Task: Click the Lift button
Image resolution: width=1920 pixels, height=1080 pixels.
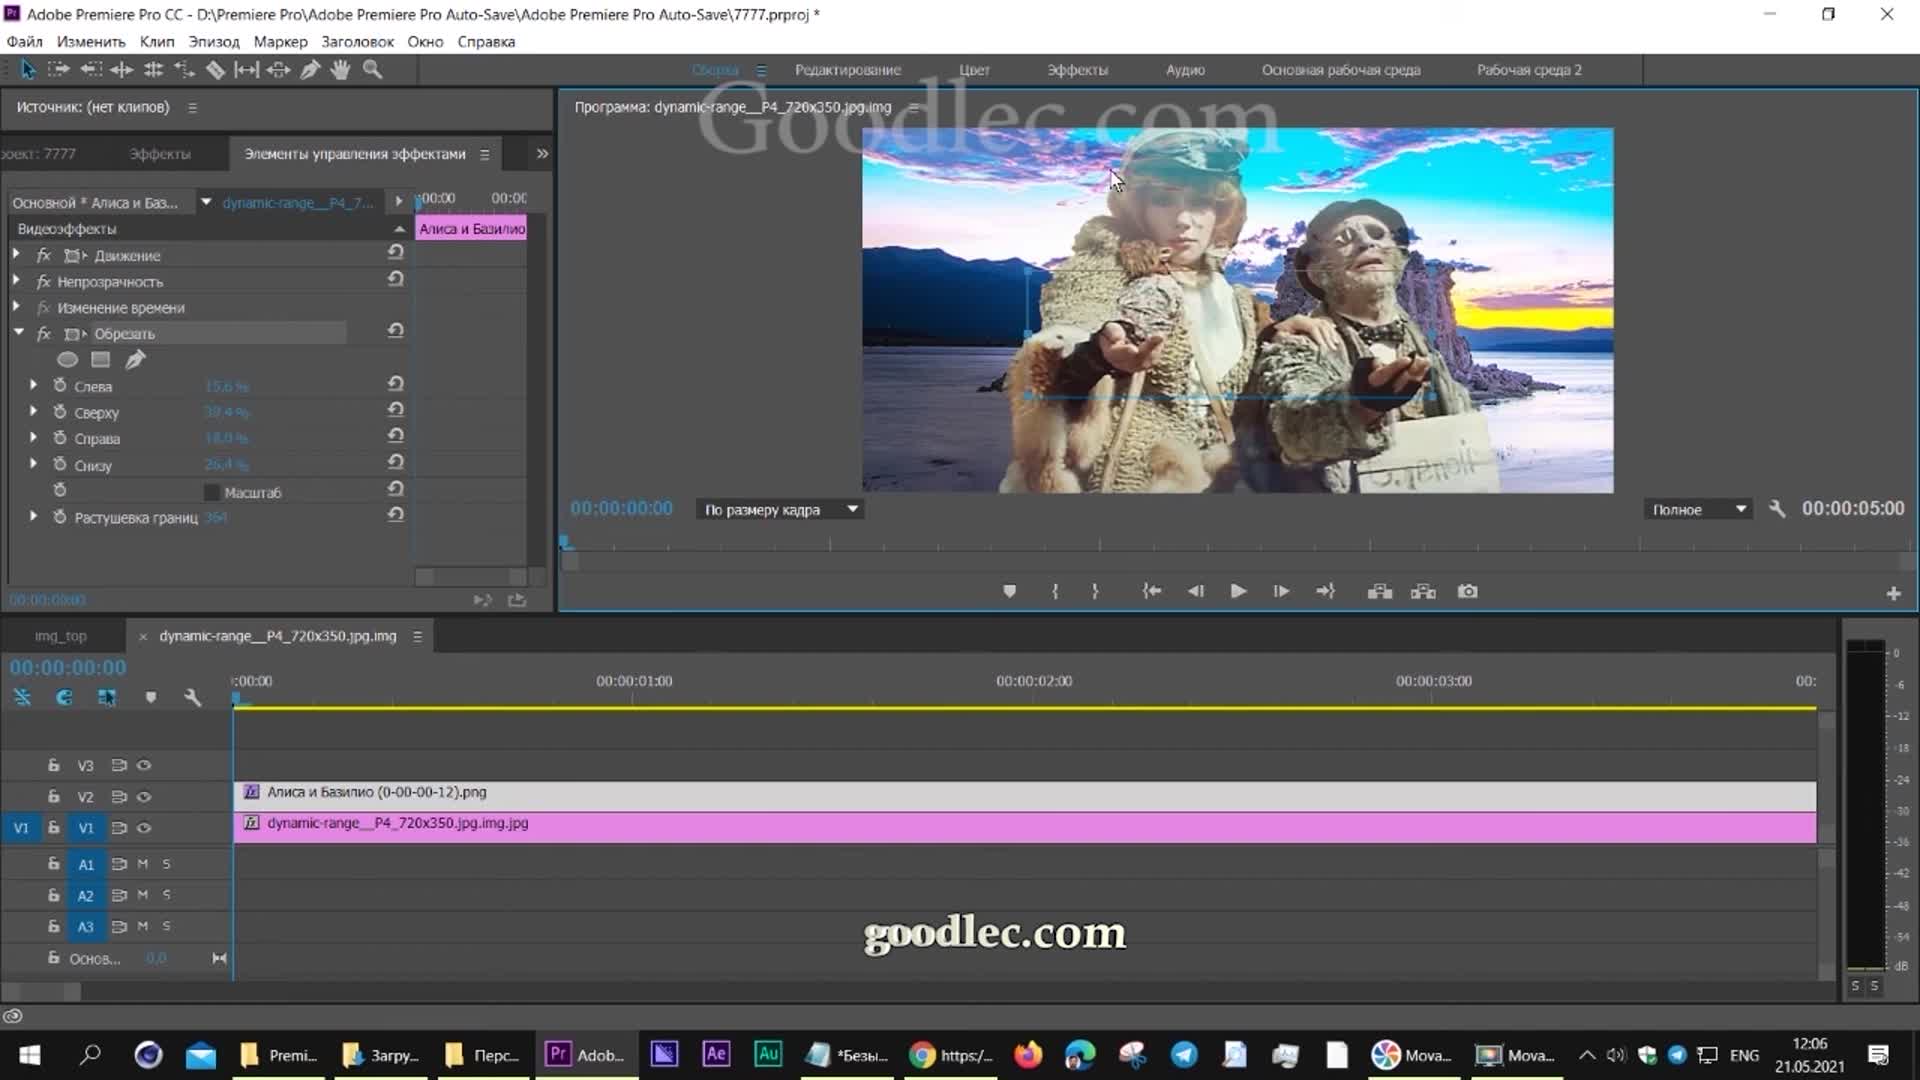Action: pos(1380,592)
